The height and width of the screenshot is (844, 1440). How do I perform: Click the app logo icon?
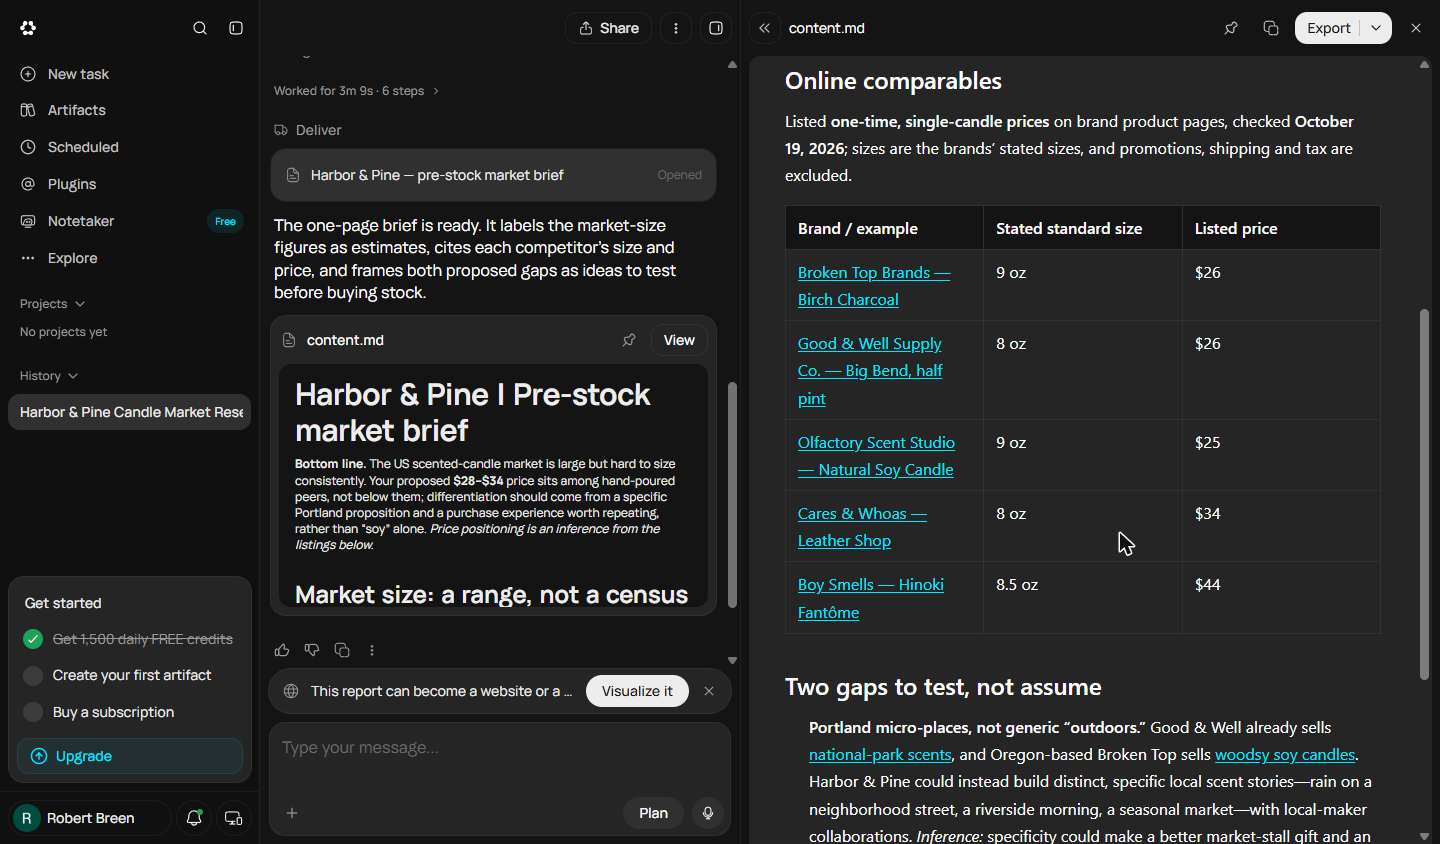(28, 28)
